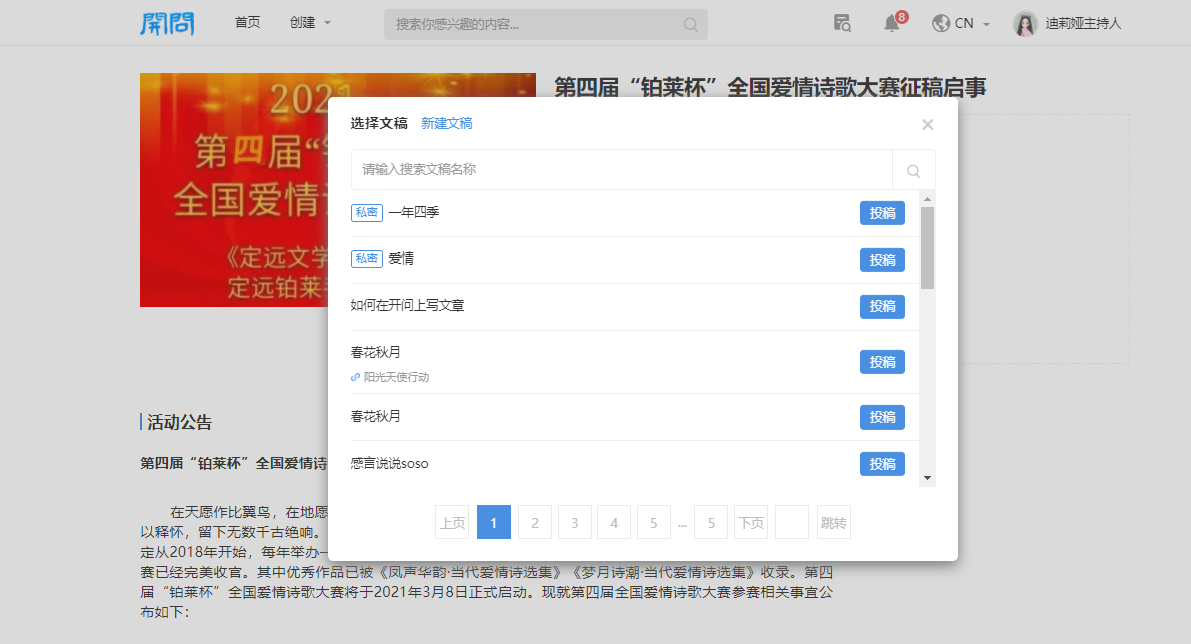Click the 阳光天使行动 linked activity

pos(396,377)
